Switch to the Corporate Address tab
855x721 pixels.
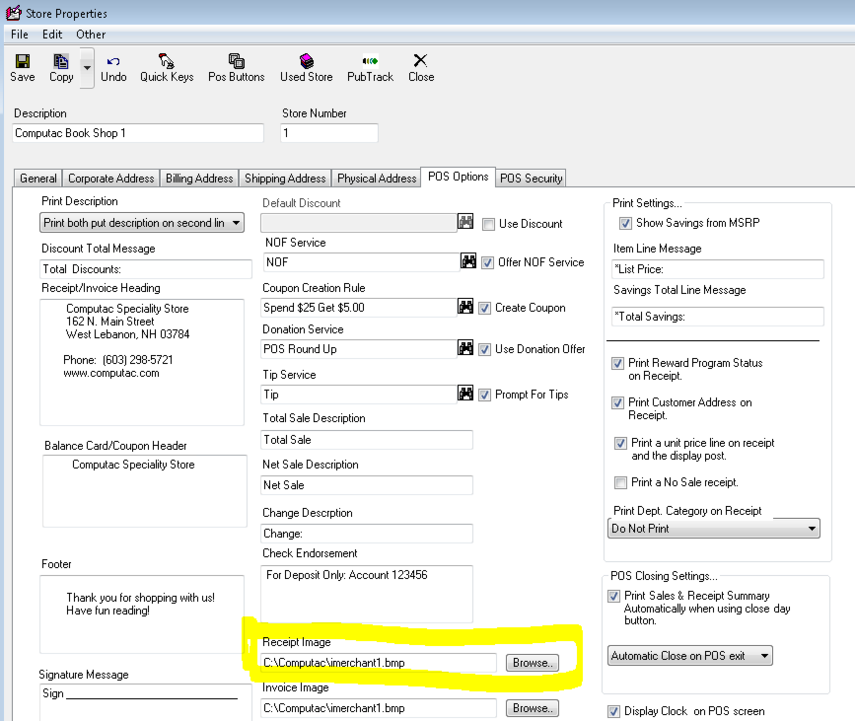(x=111, y=178)
